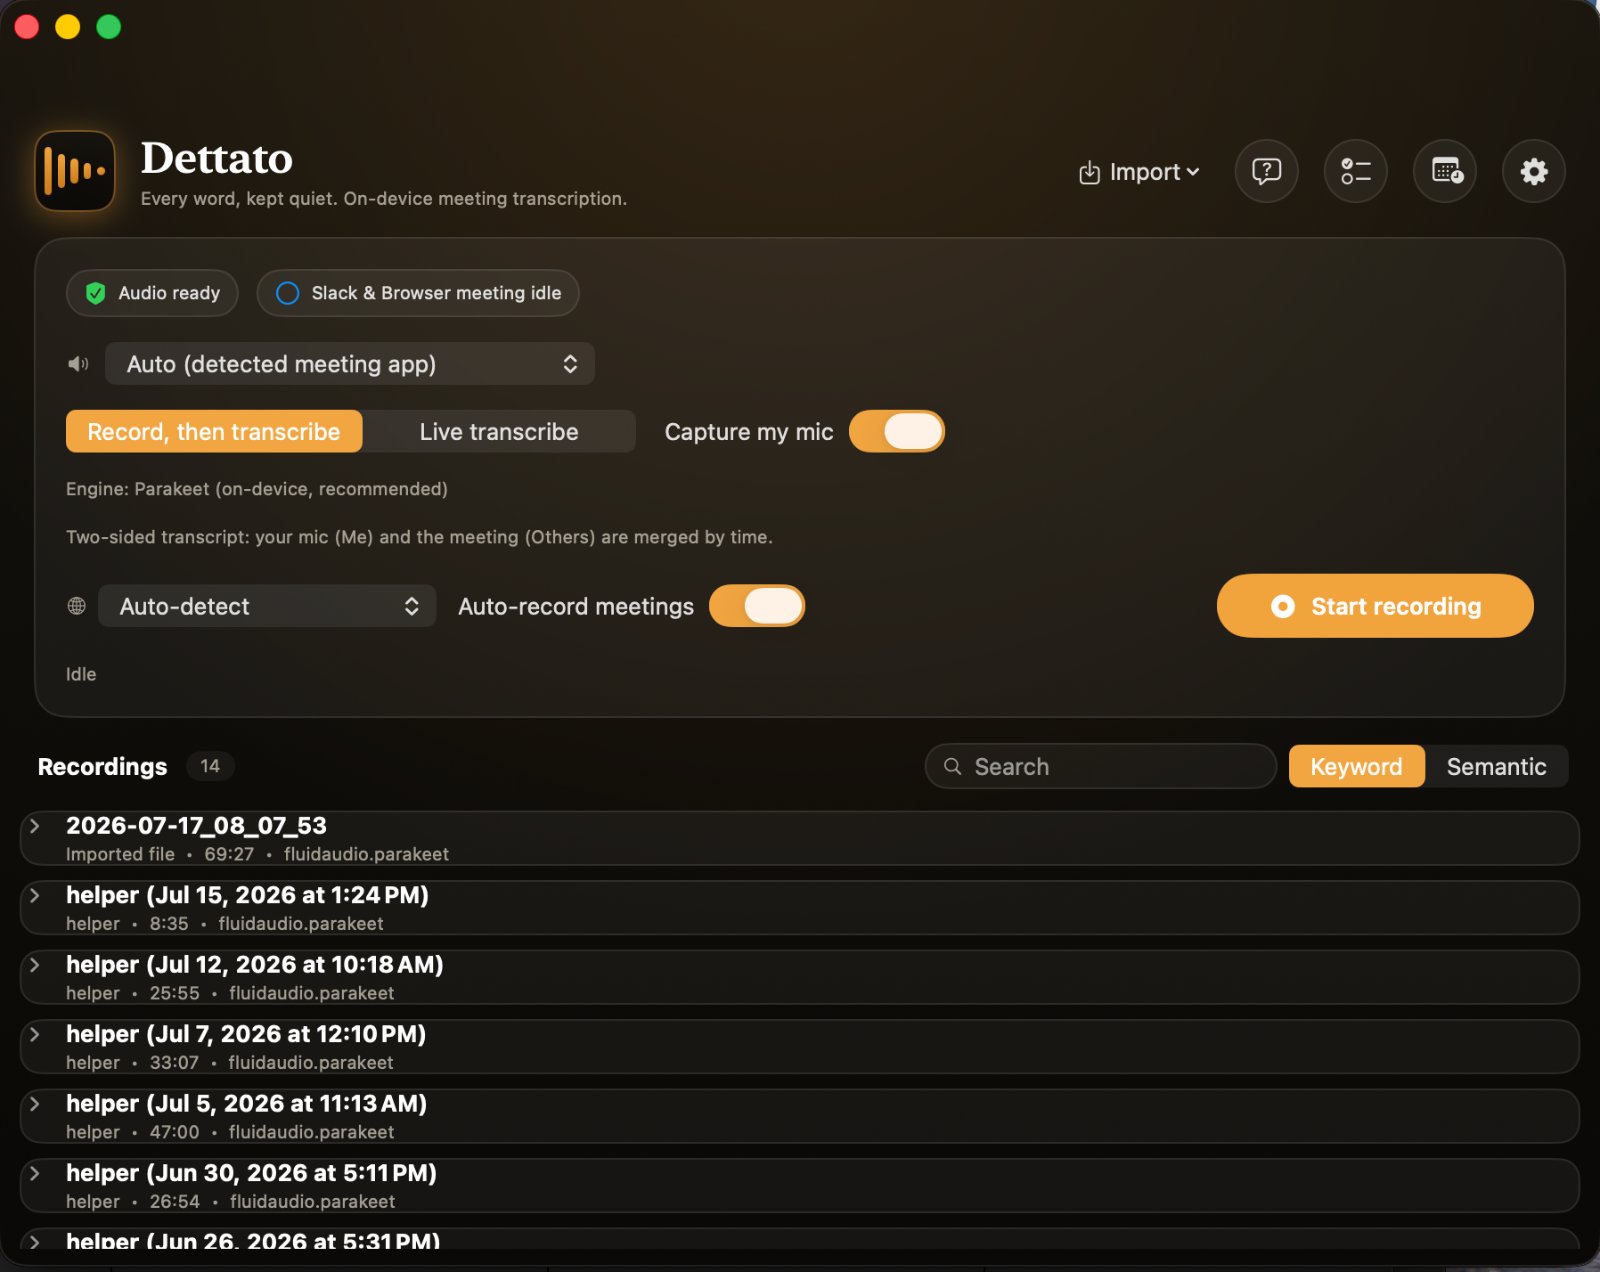Click the Audio ready shield badge
Screen dimensions: 1600x1272
coord(152,293)
